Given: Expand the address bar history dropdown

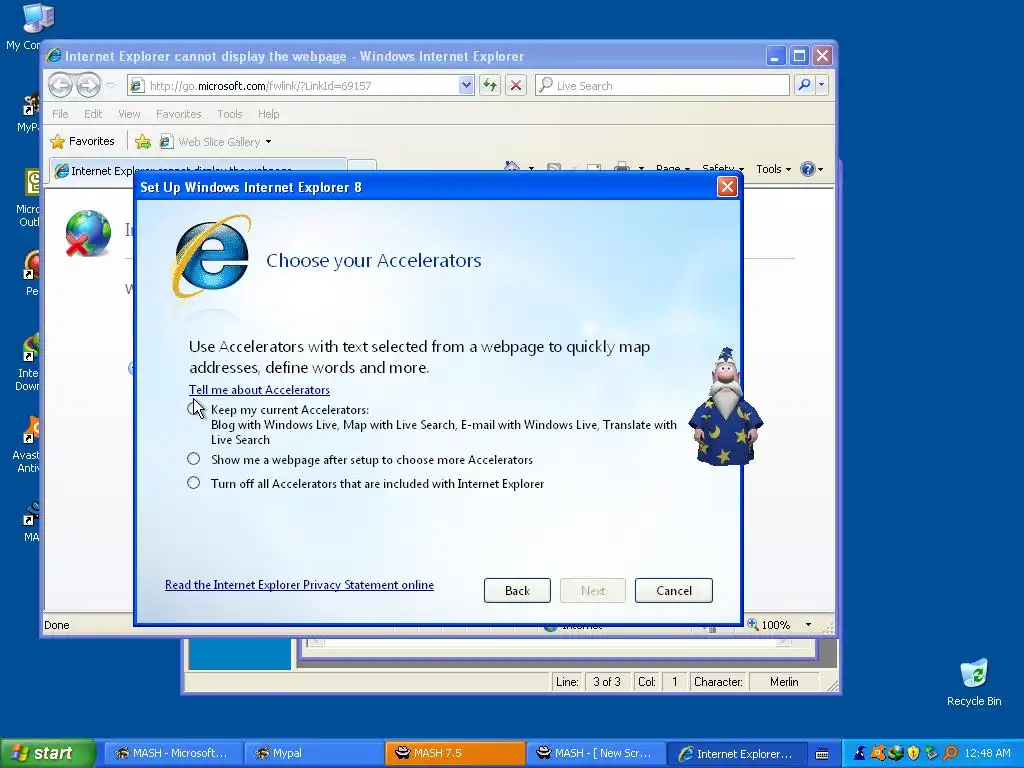Looking at the screenshot, I should (466, 86).
